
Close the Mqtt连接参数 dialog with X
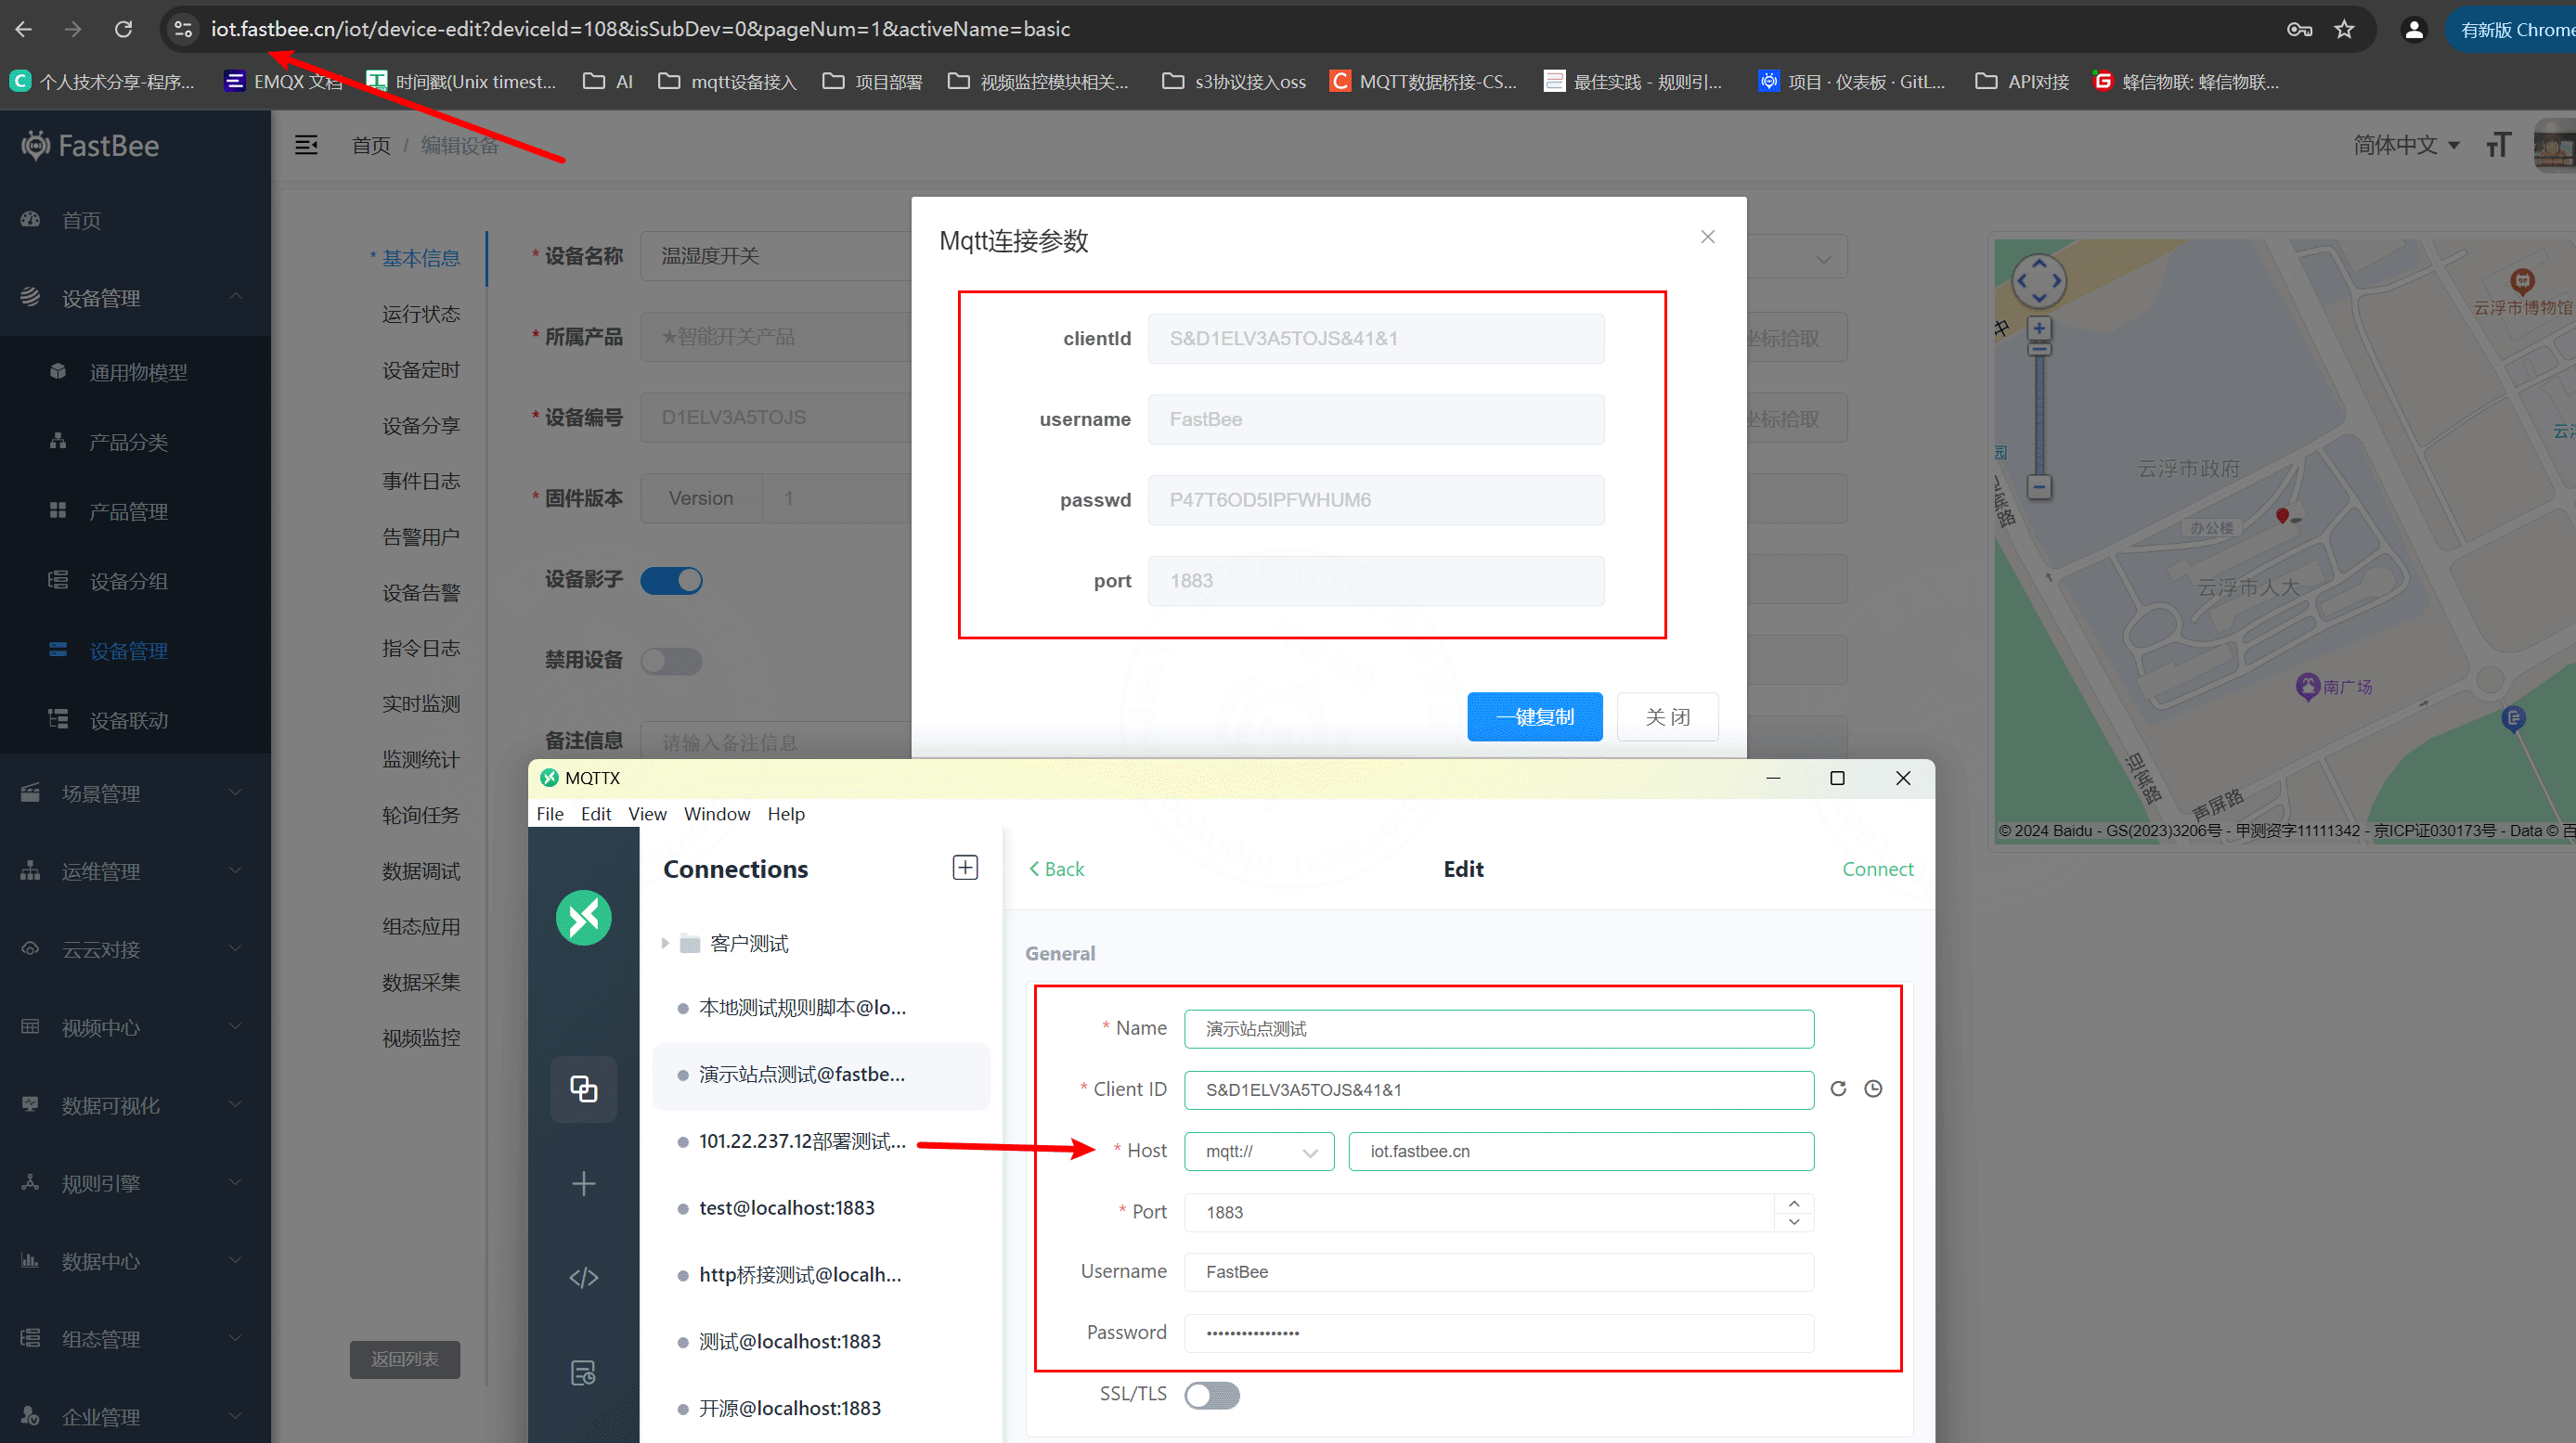pos(1707,237)
